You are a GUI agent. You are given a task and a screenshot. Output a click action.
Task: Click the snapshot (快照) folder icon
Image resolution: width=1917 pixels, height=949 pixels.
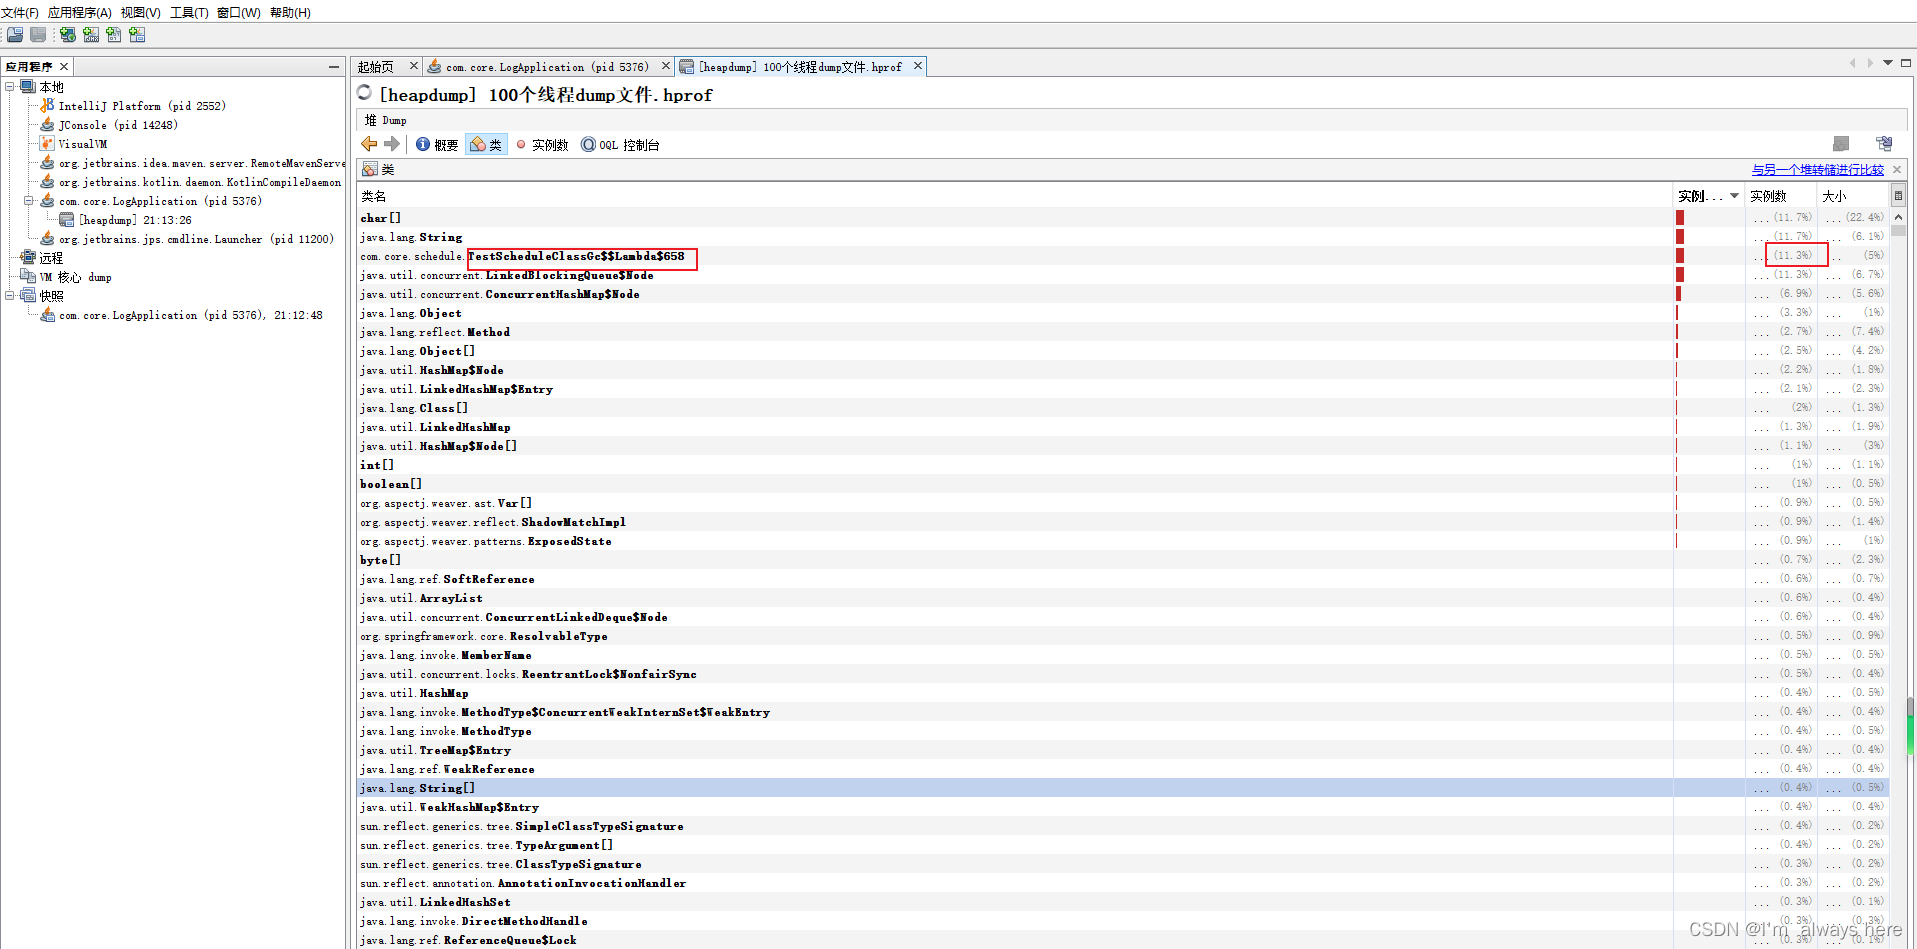point(28,295)
